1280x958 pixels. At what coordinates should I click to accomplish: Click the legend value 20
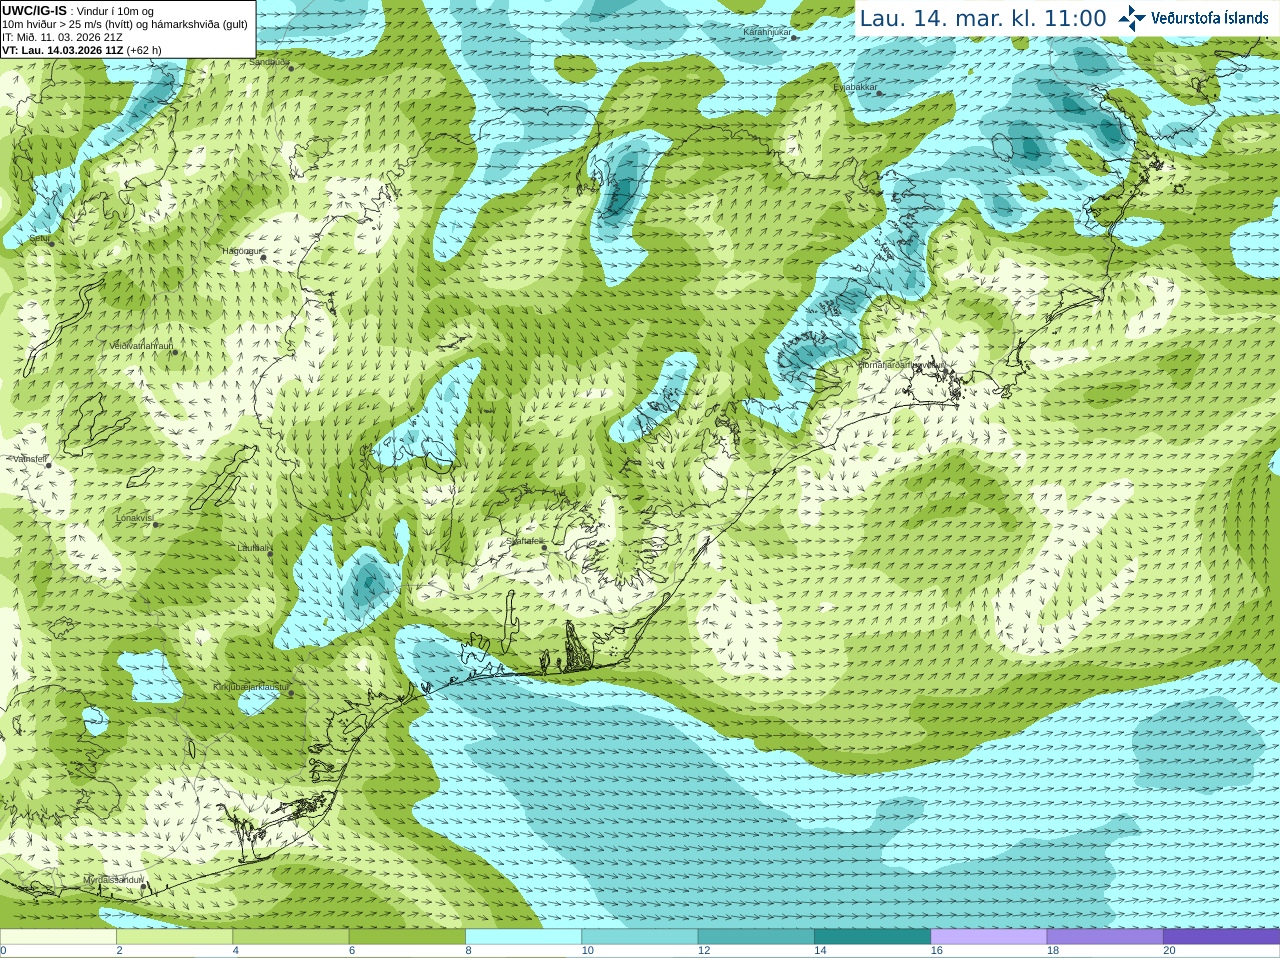click(1169, 951)
